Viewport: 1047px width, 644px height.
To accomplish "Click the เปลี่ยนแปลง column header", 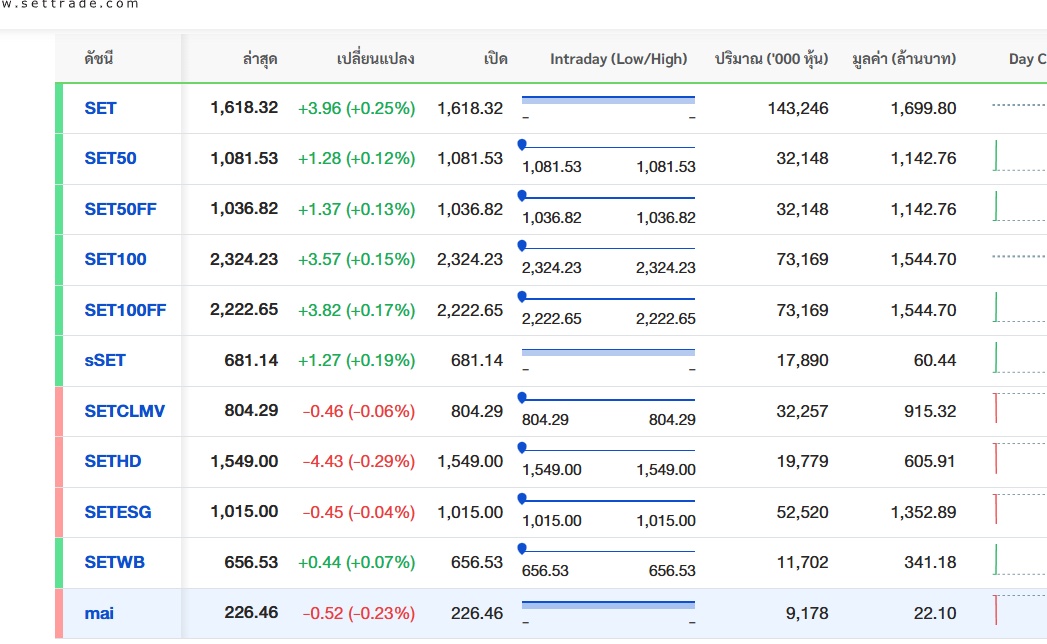I will 375,59.
